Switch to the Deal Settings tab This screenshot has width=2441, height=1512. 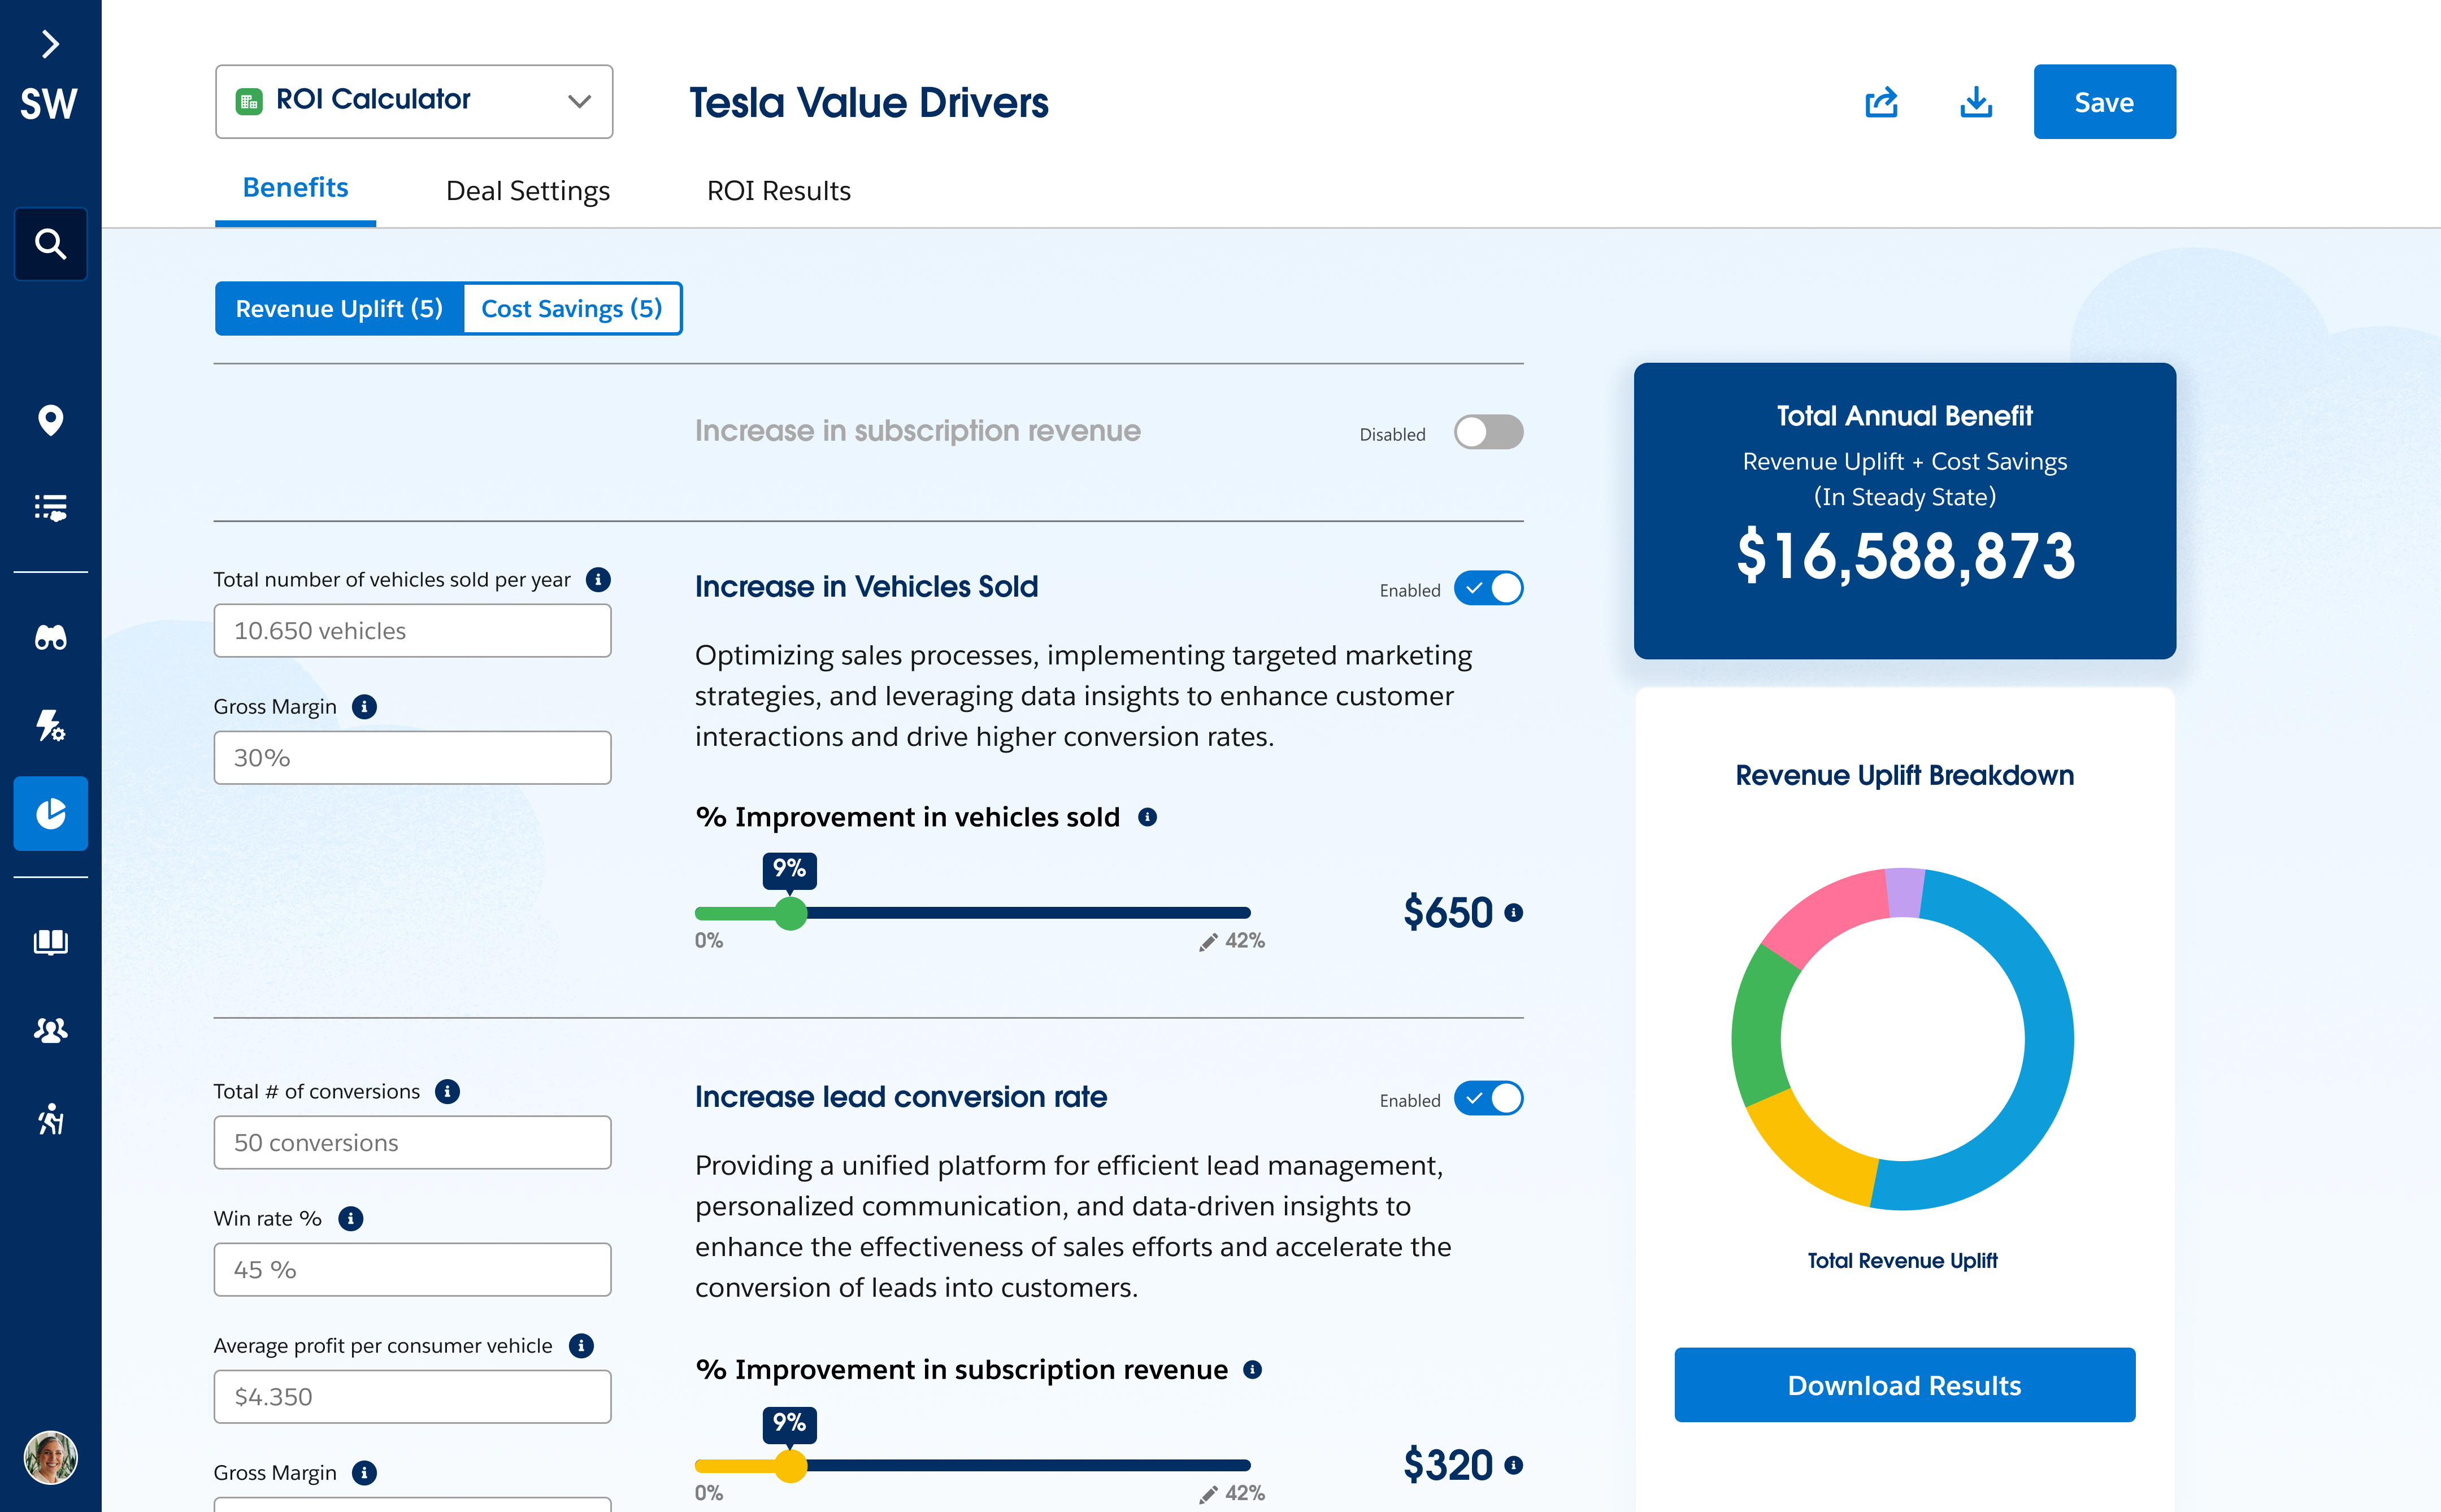click(x=527, y=190)
